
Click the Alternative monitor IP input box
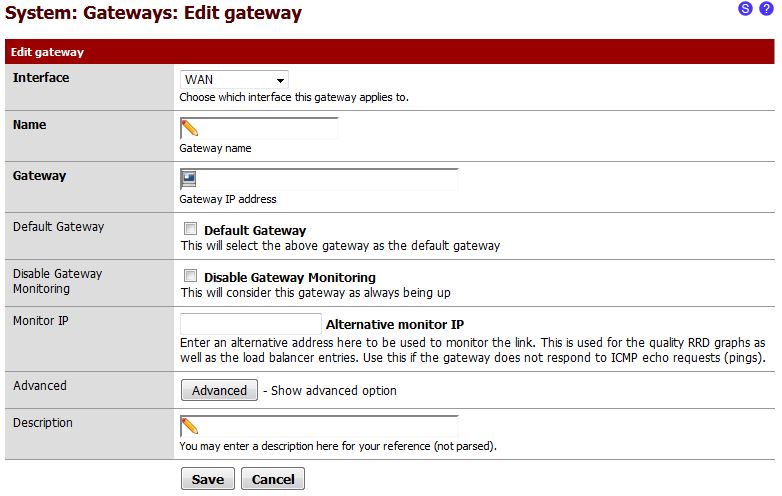point(250,324)
